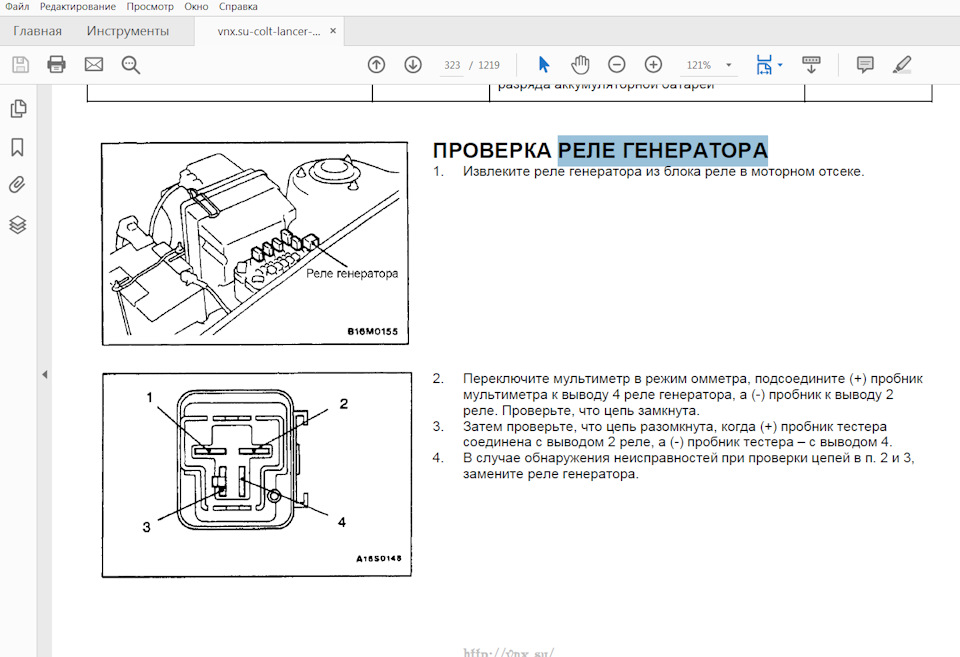Open the Редактирование menu
The image size is (960, 657).
coord(78,7)
